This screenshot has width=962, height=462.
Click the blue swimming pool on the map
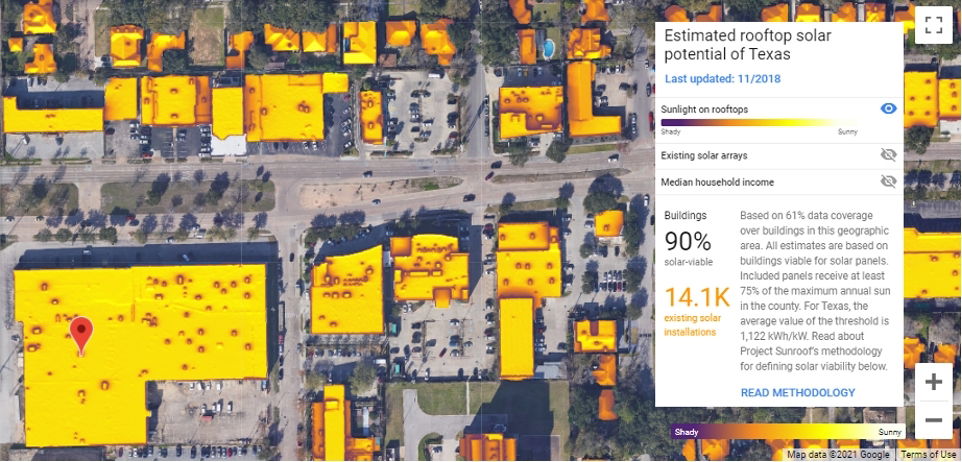point(547,47)
